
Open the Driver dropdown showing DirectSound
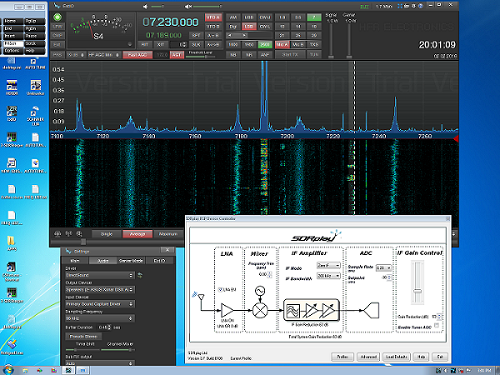point(100,275)
